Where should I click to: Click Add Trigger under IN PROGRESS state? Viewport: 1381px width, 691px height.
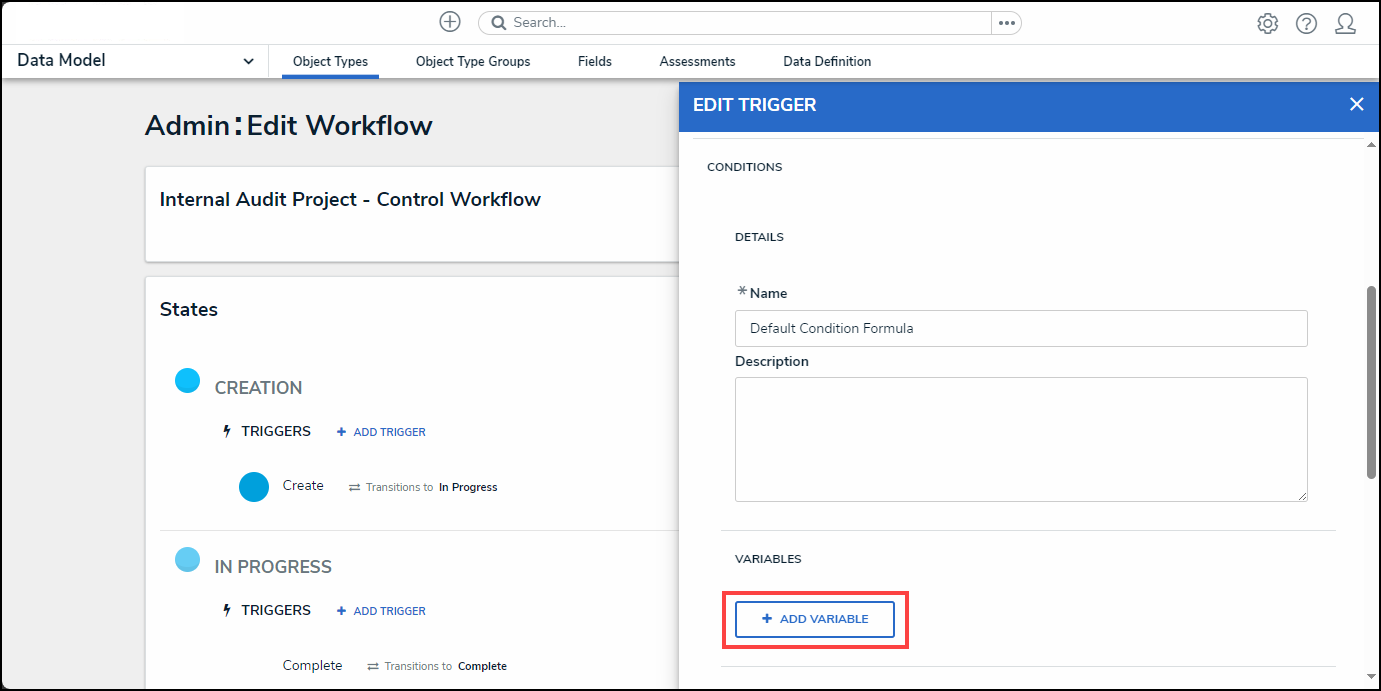pos(381,611)
